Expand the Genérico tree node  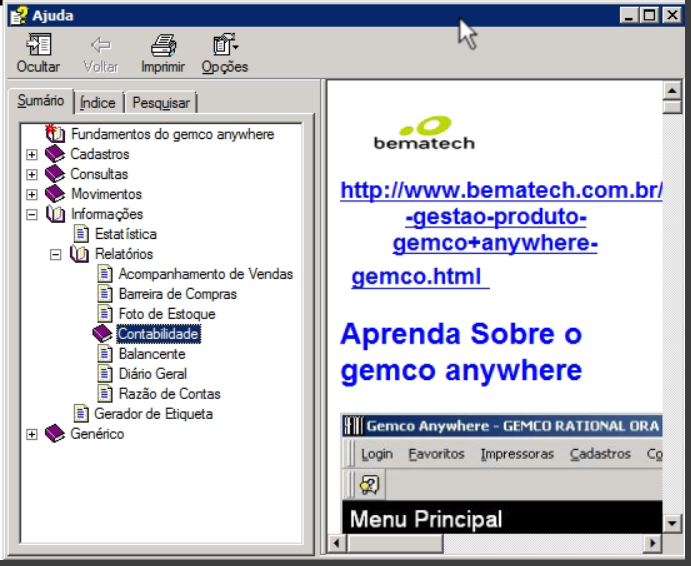31,434
